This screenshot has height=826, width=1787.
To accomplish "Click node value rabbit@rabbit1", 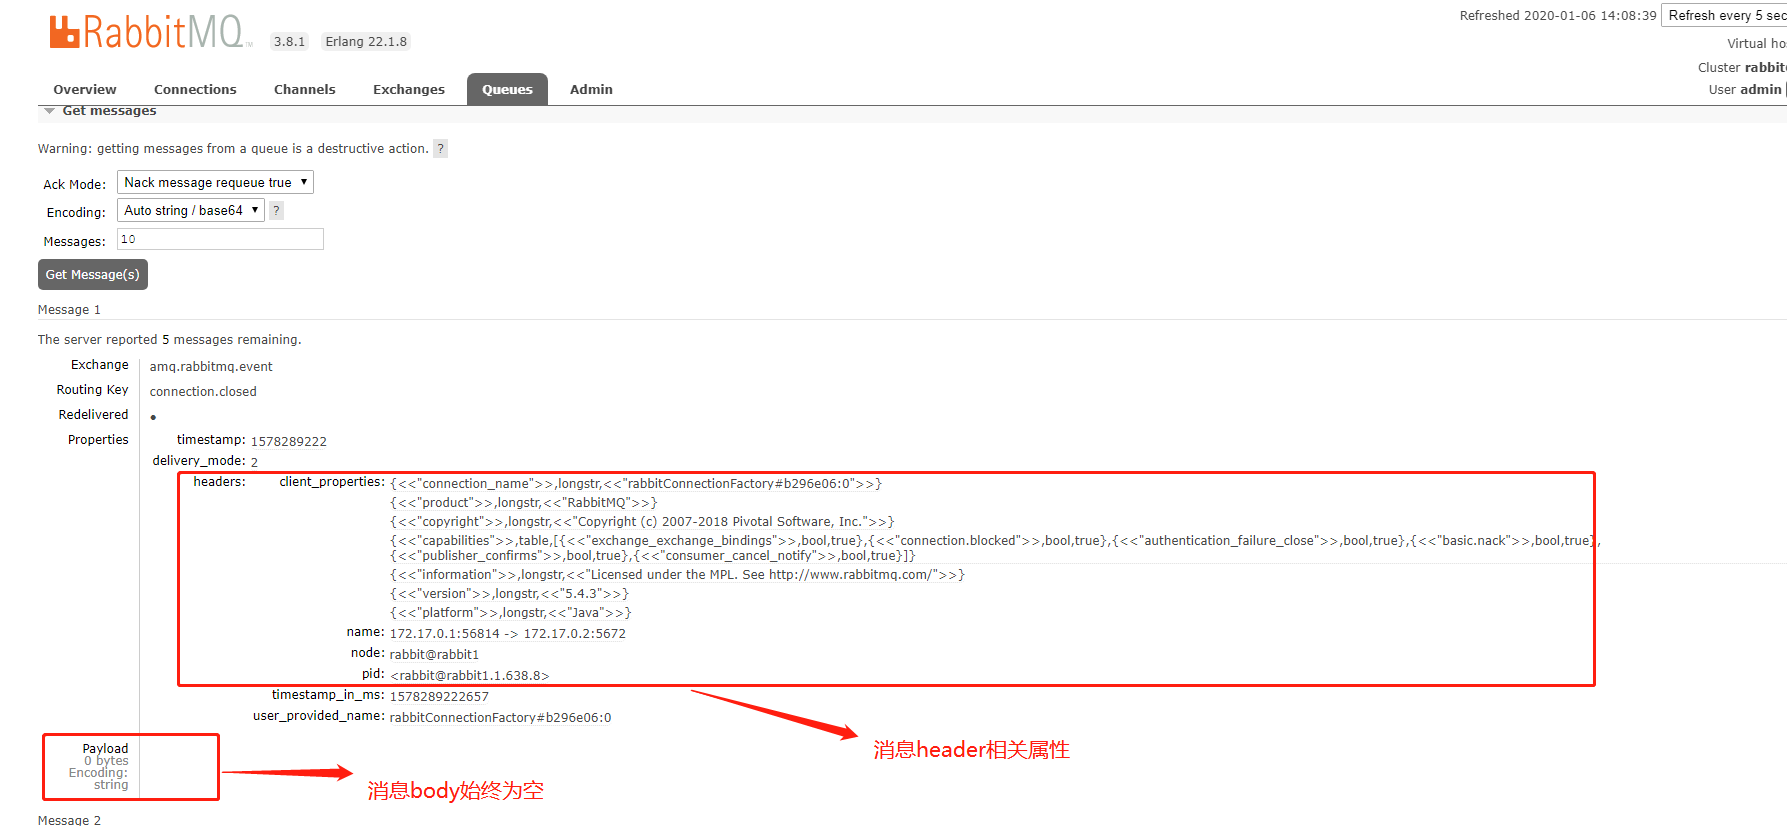I will coord(434,655).
